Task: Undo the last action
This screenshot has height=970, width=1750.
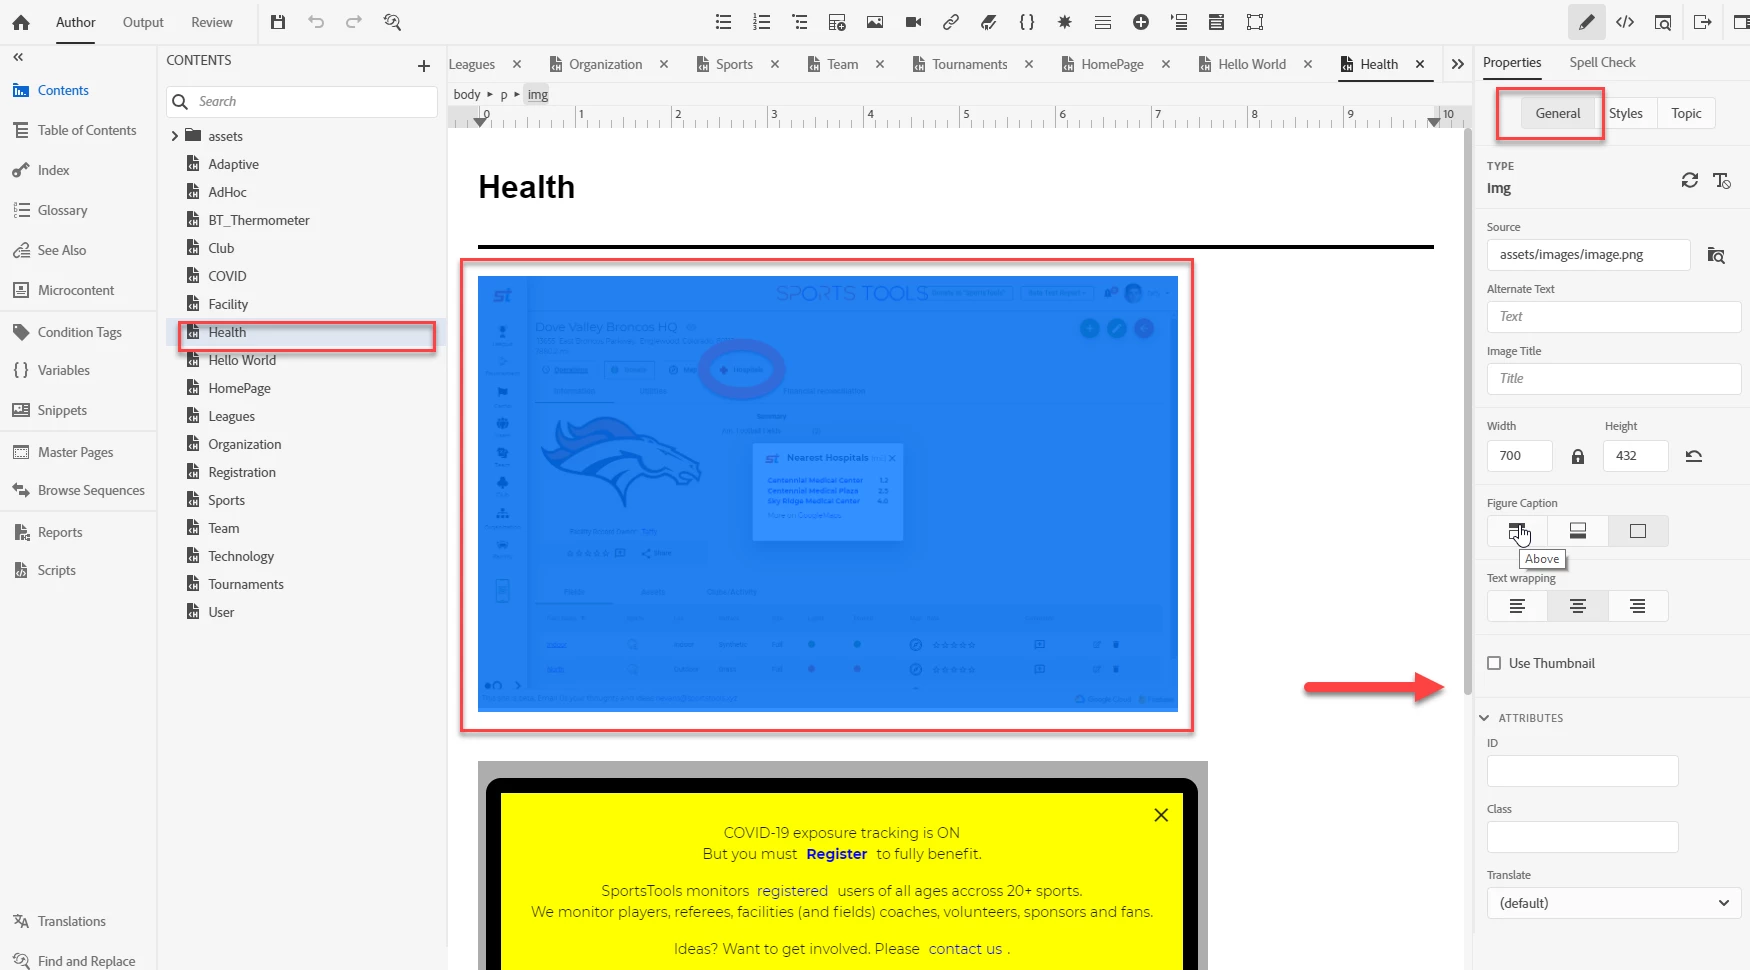Action: point(316,22)
